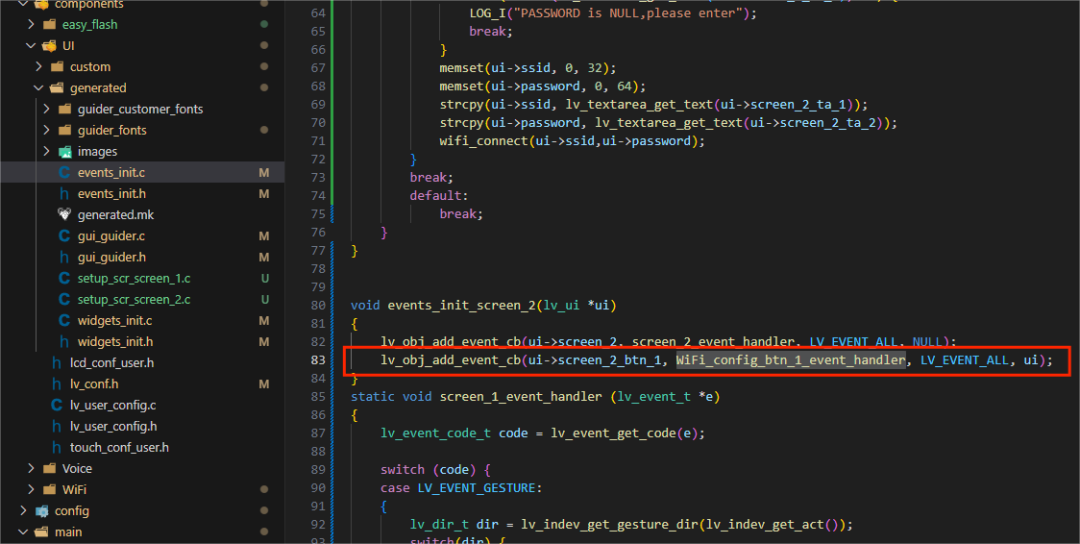Click the M status badge of events_init.c

(x=264, y=173)
